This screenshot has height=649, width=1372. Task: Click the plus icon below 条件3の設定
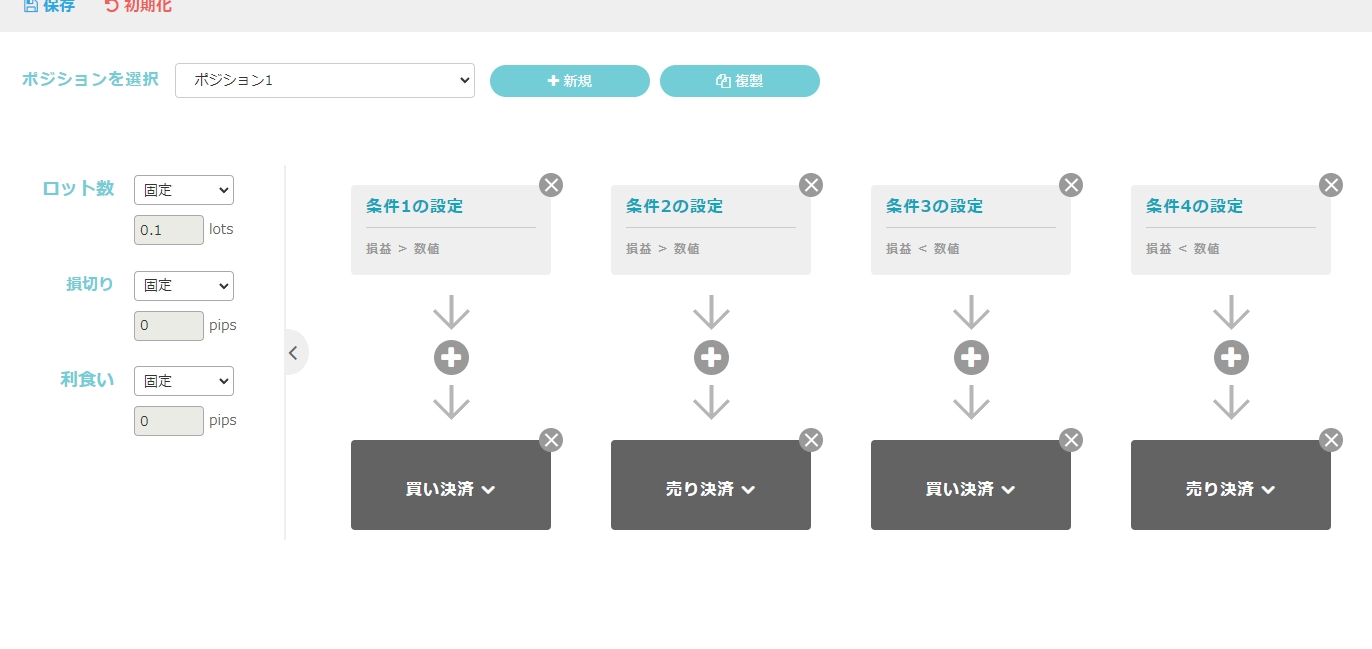click(971, 357)
